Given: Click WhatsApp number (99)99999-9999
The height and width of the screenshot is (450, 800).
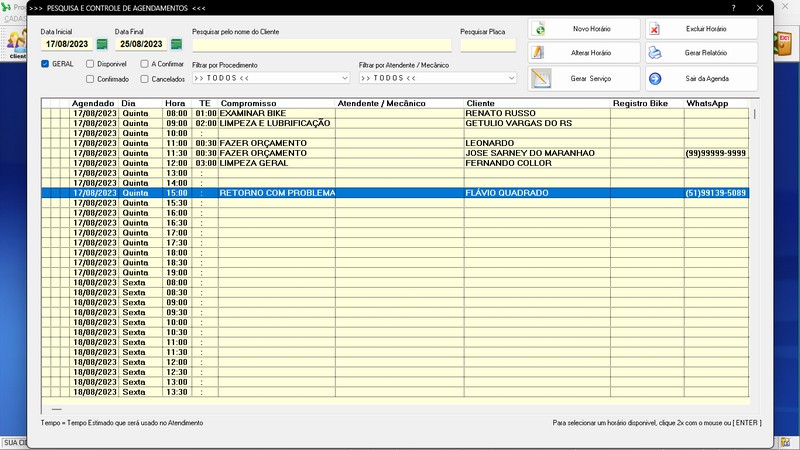Looking at the screenshot, I should (x=716, y=153).
